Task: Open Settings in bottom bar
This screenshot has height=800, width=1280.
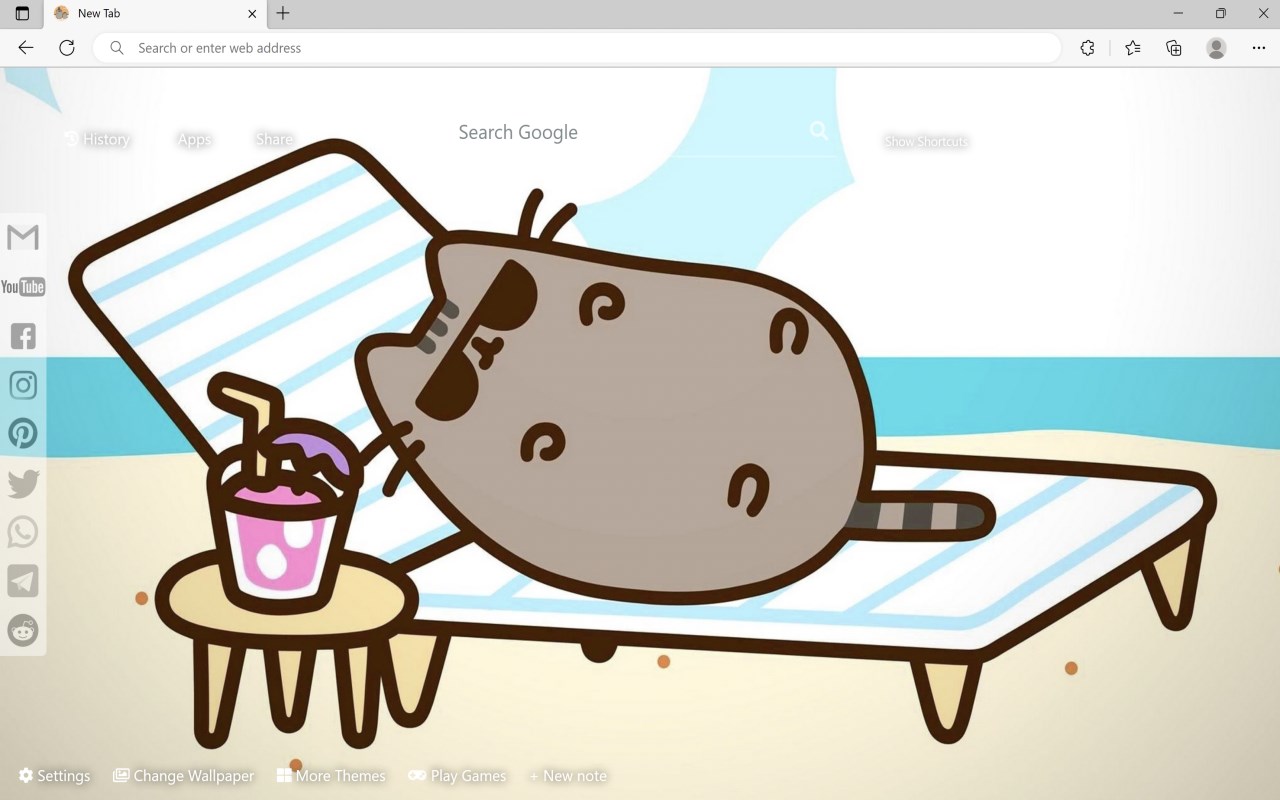Action: 55,776
